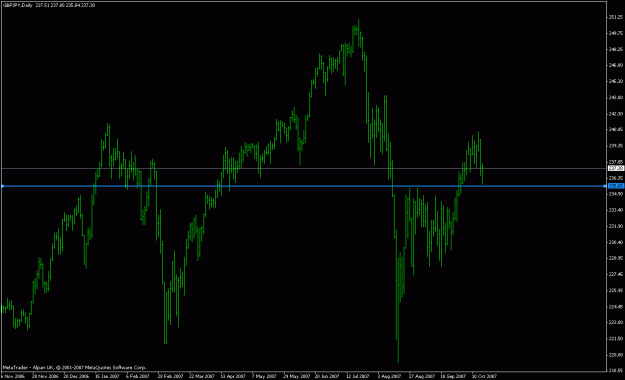Click the 12 Jul 2007 date label
Image resolution: width=625 pixels, height=380 pixels.
tap(358, 376)
